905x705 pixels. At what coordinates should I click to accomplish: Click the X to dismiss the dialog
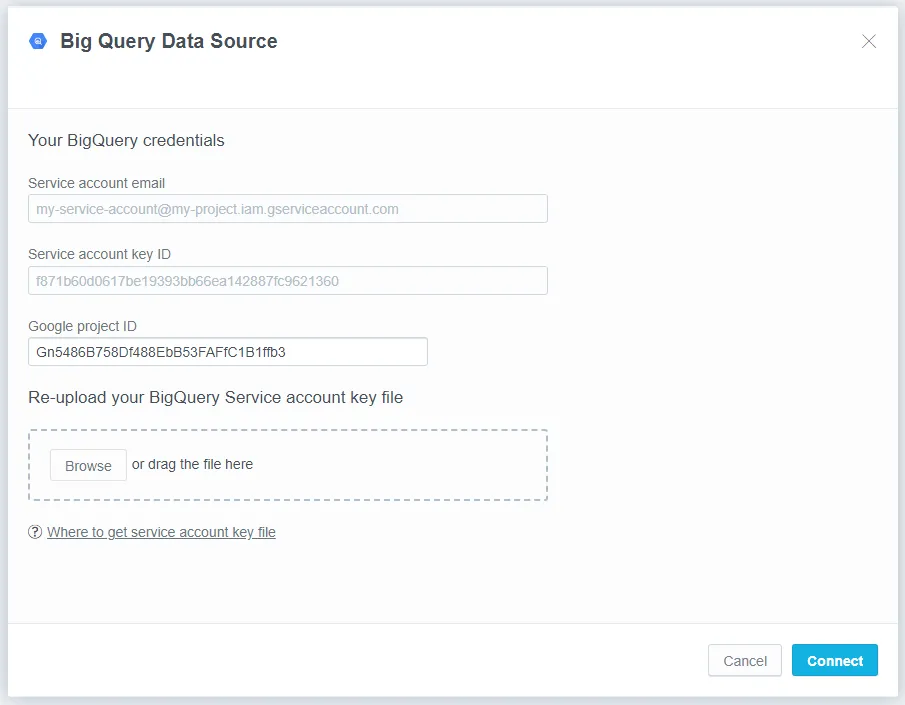(x=868, y=41)
